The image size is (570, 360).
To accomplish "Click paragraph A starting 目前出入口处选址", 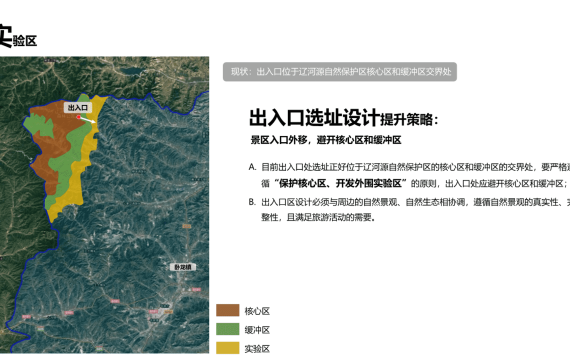I will (x=409, y=175).
